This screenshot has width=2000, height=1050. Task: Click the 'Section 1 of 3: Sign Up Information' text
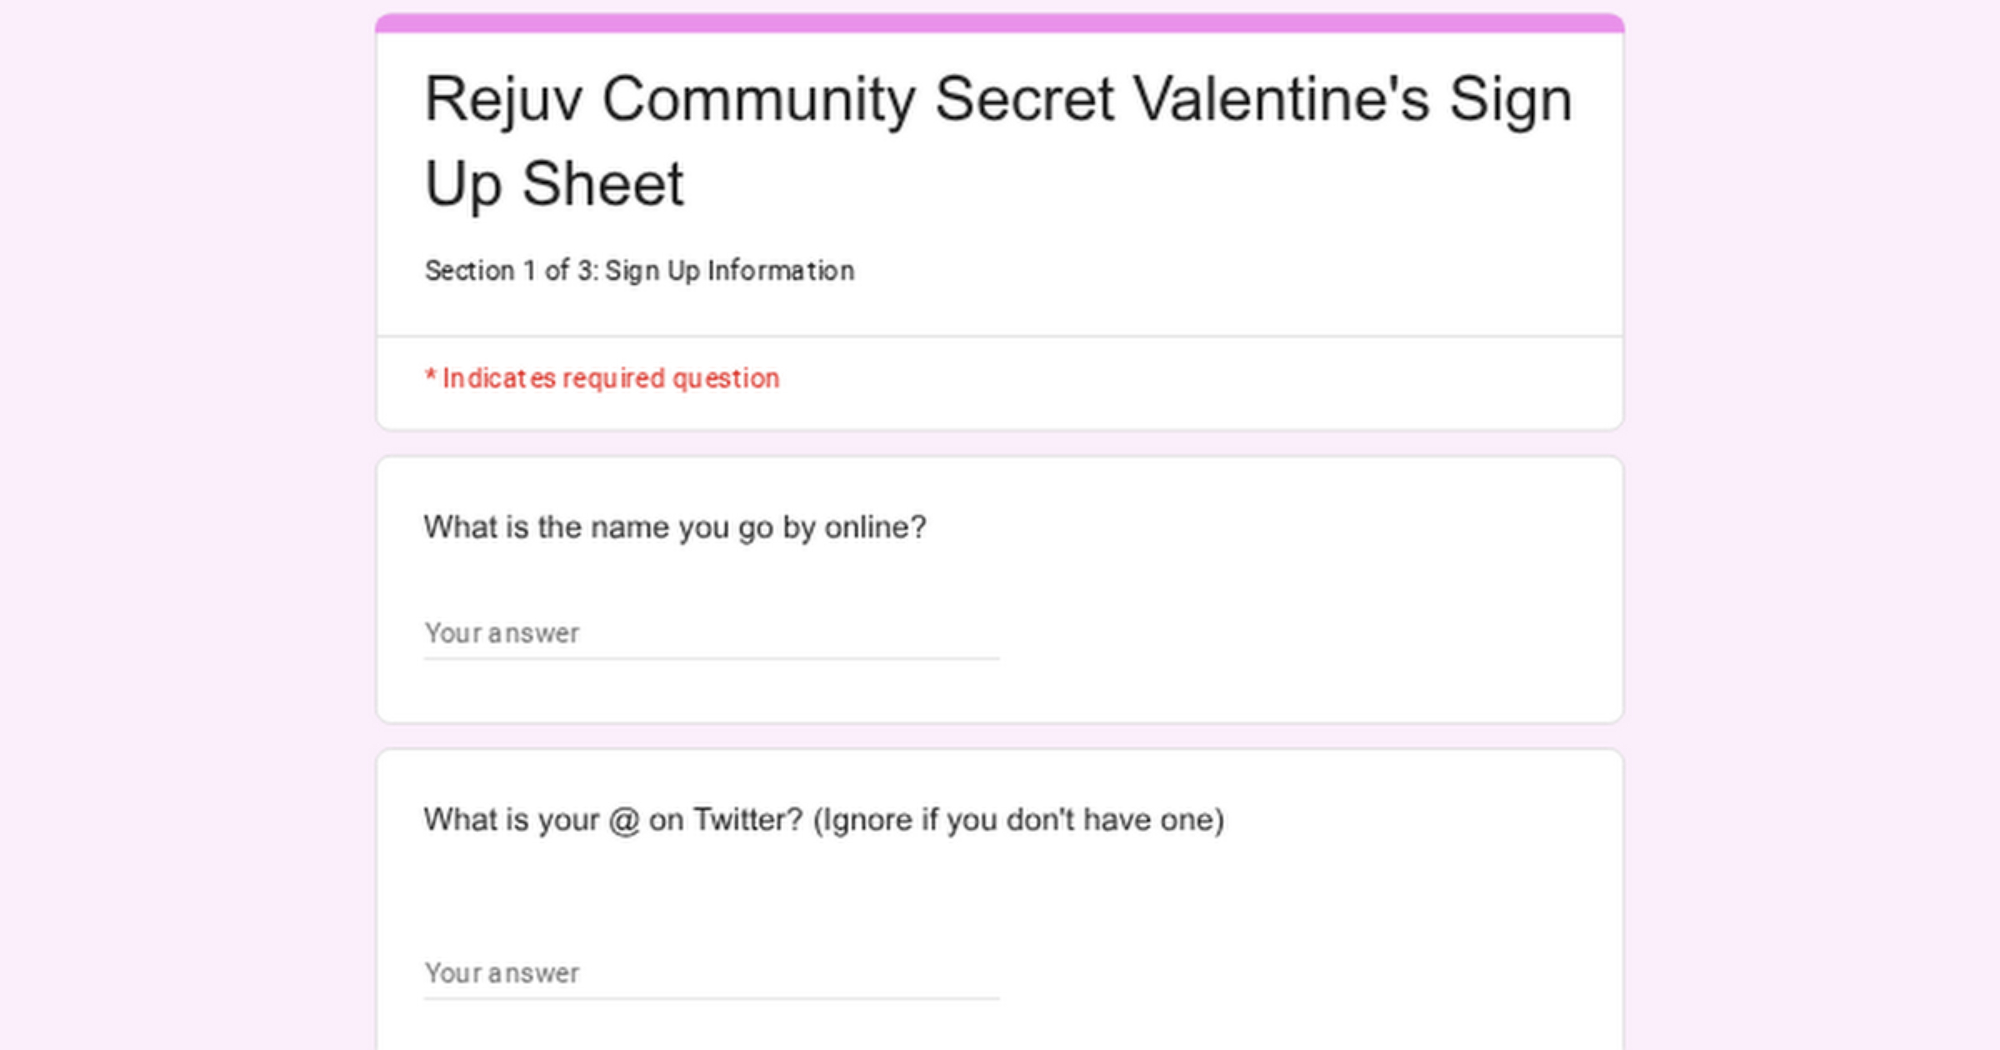pos(639,270)
